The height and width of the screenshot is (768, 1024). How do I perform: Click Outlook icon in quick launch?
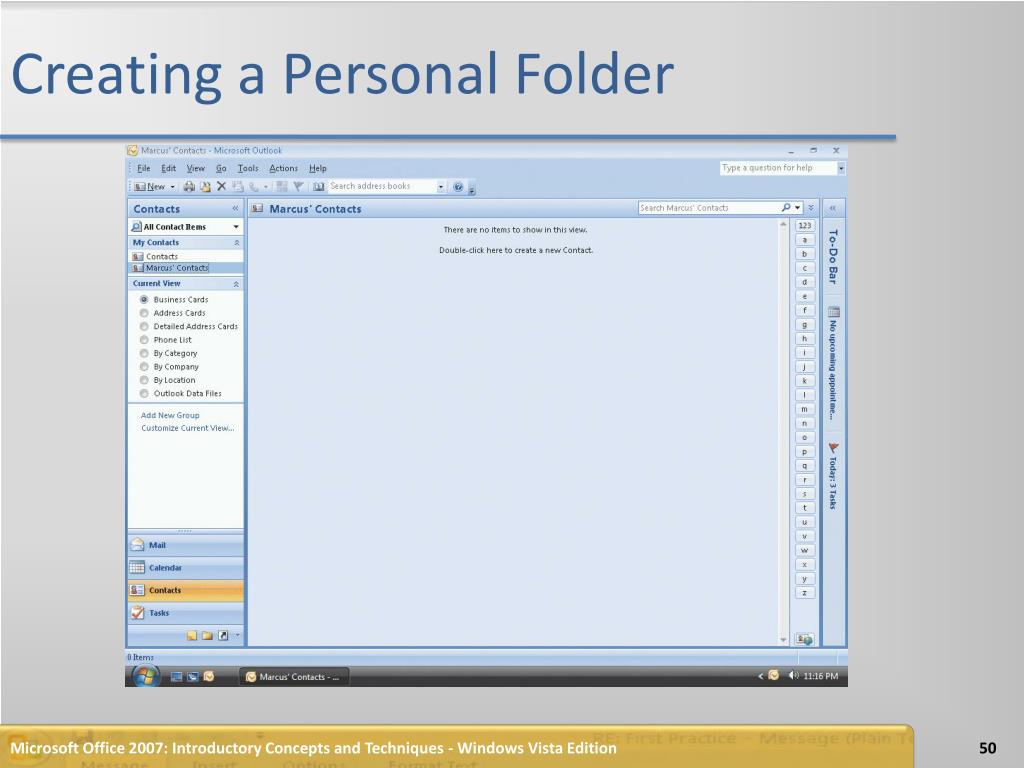point(209,677)
